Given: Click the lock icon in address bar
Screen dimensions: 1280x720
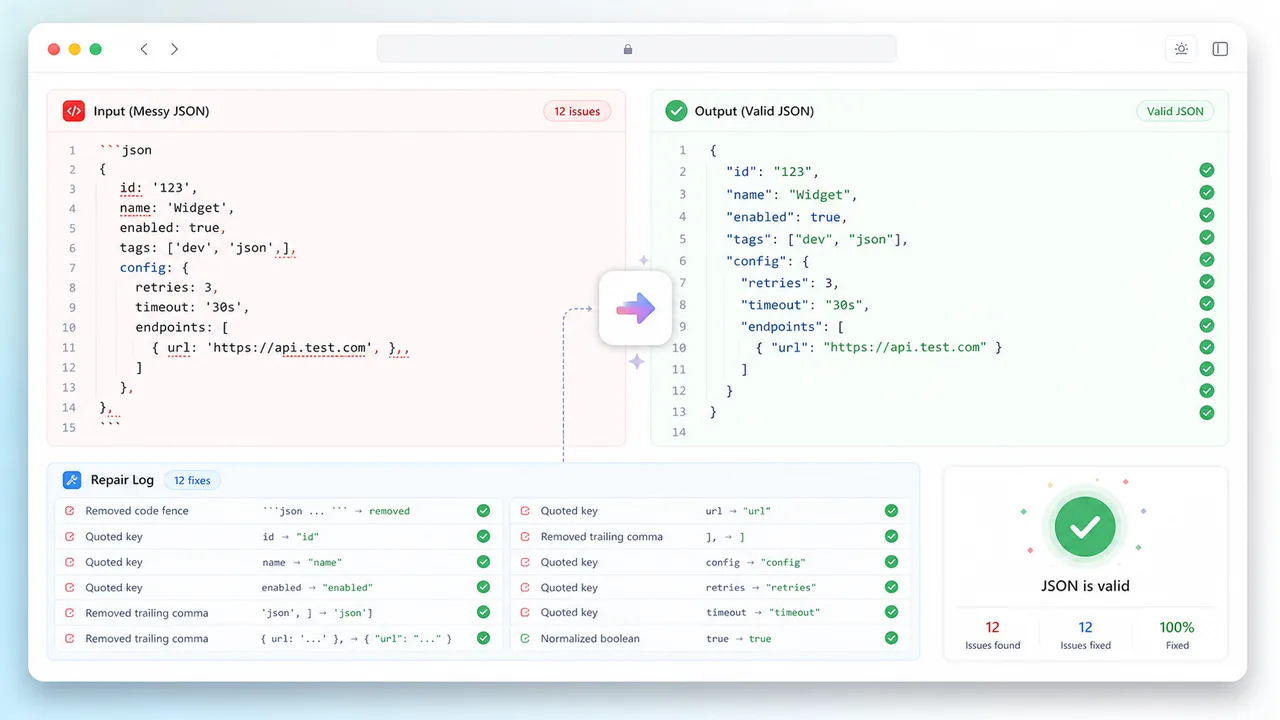Looking at the screenshot, I should pos(628,49).
